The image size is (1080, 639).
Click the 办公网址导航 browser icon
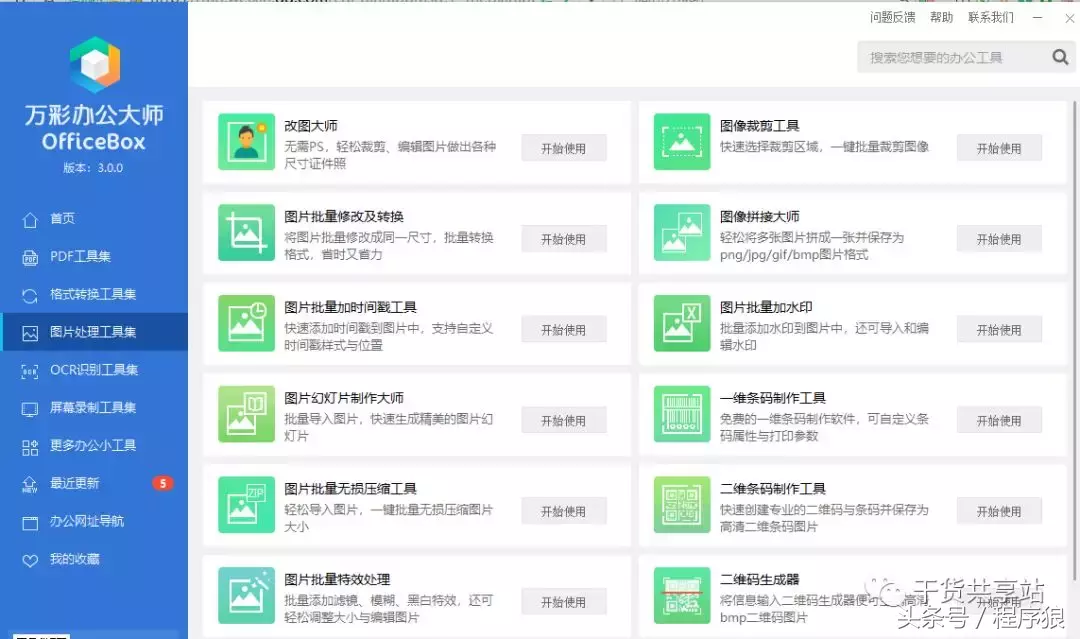click(x=30, y=523)
